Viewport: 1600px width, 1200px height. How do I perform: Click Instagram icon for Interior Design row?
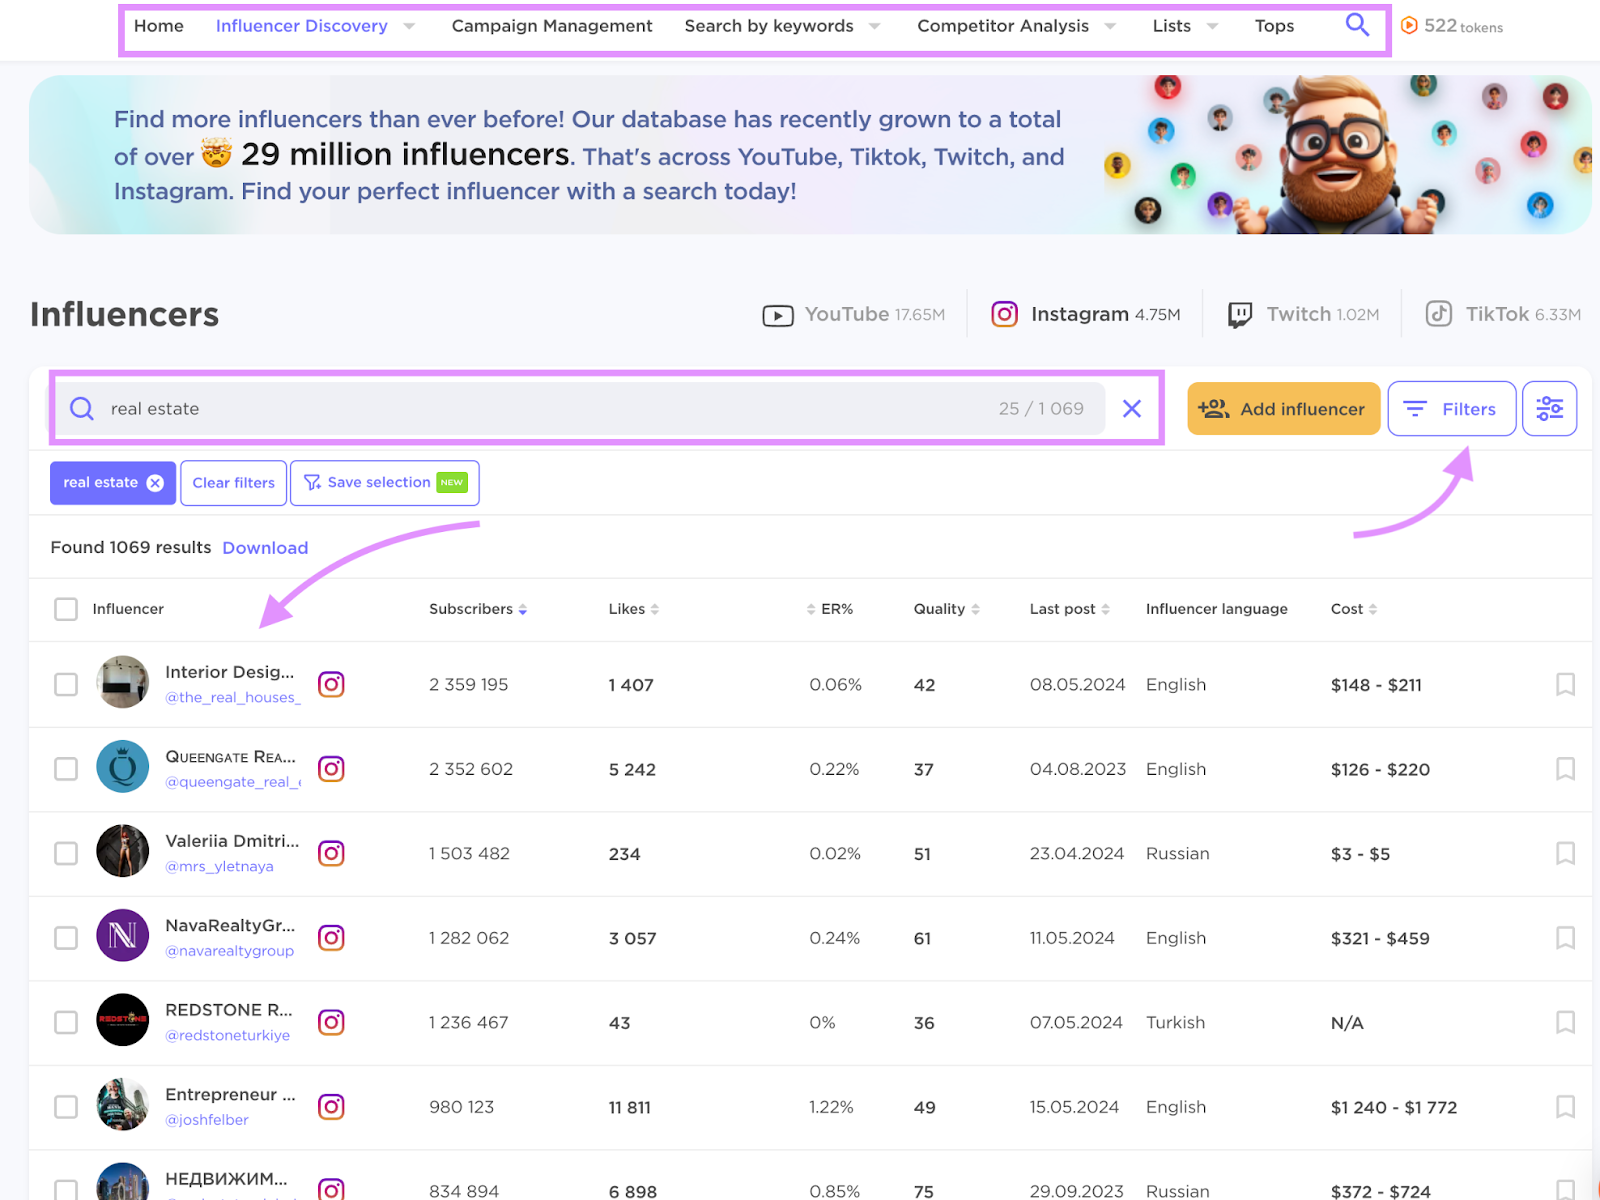331,684
